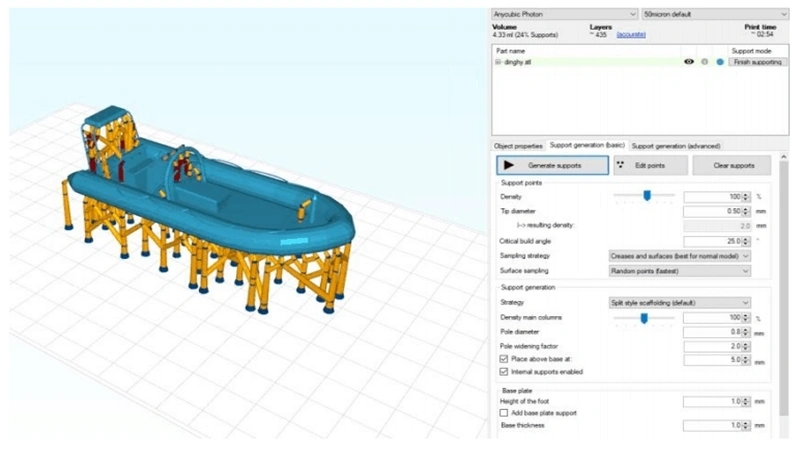The height and width of the screenshot is (450, 800).
Task: Click the Pole widening factor field
Action: [712, 346]
